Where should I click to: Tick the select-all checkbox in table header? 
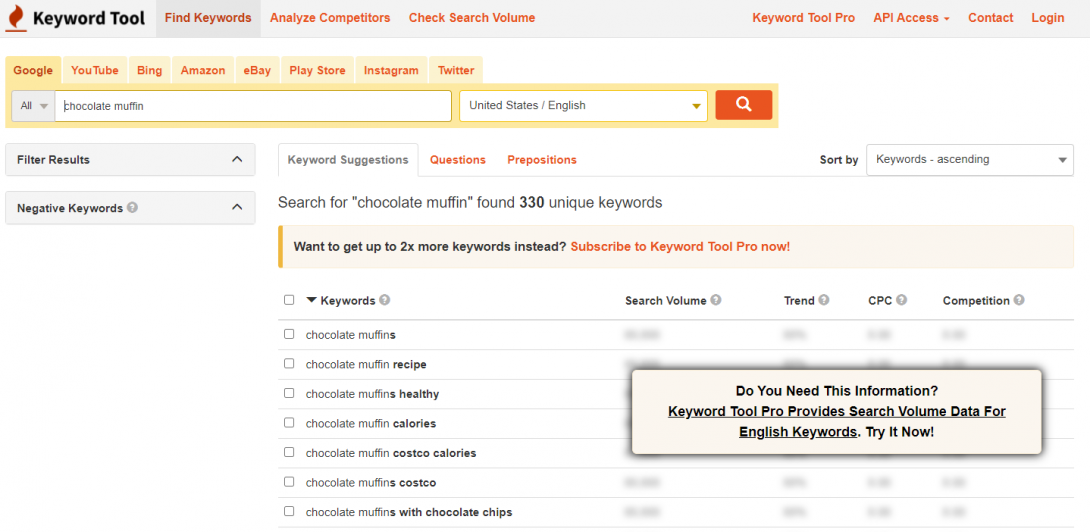pyautogui.click(x=289, y=300)
